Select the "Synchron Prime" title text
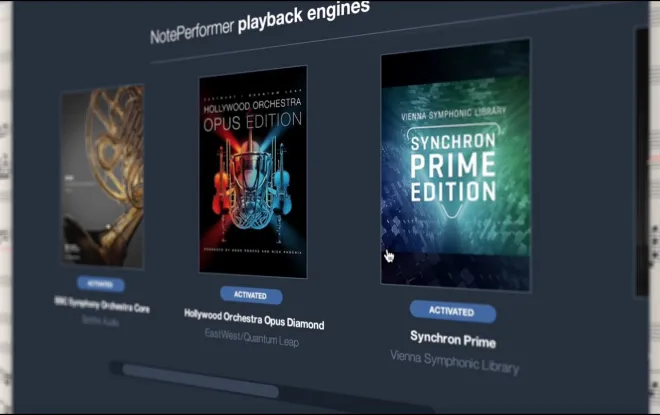This screenshot has width=660, height=415. (453, 339)
